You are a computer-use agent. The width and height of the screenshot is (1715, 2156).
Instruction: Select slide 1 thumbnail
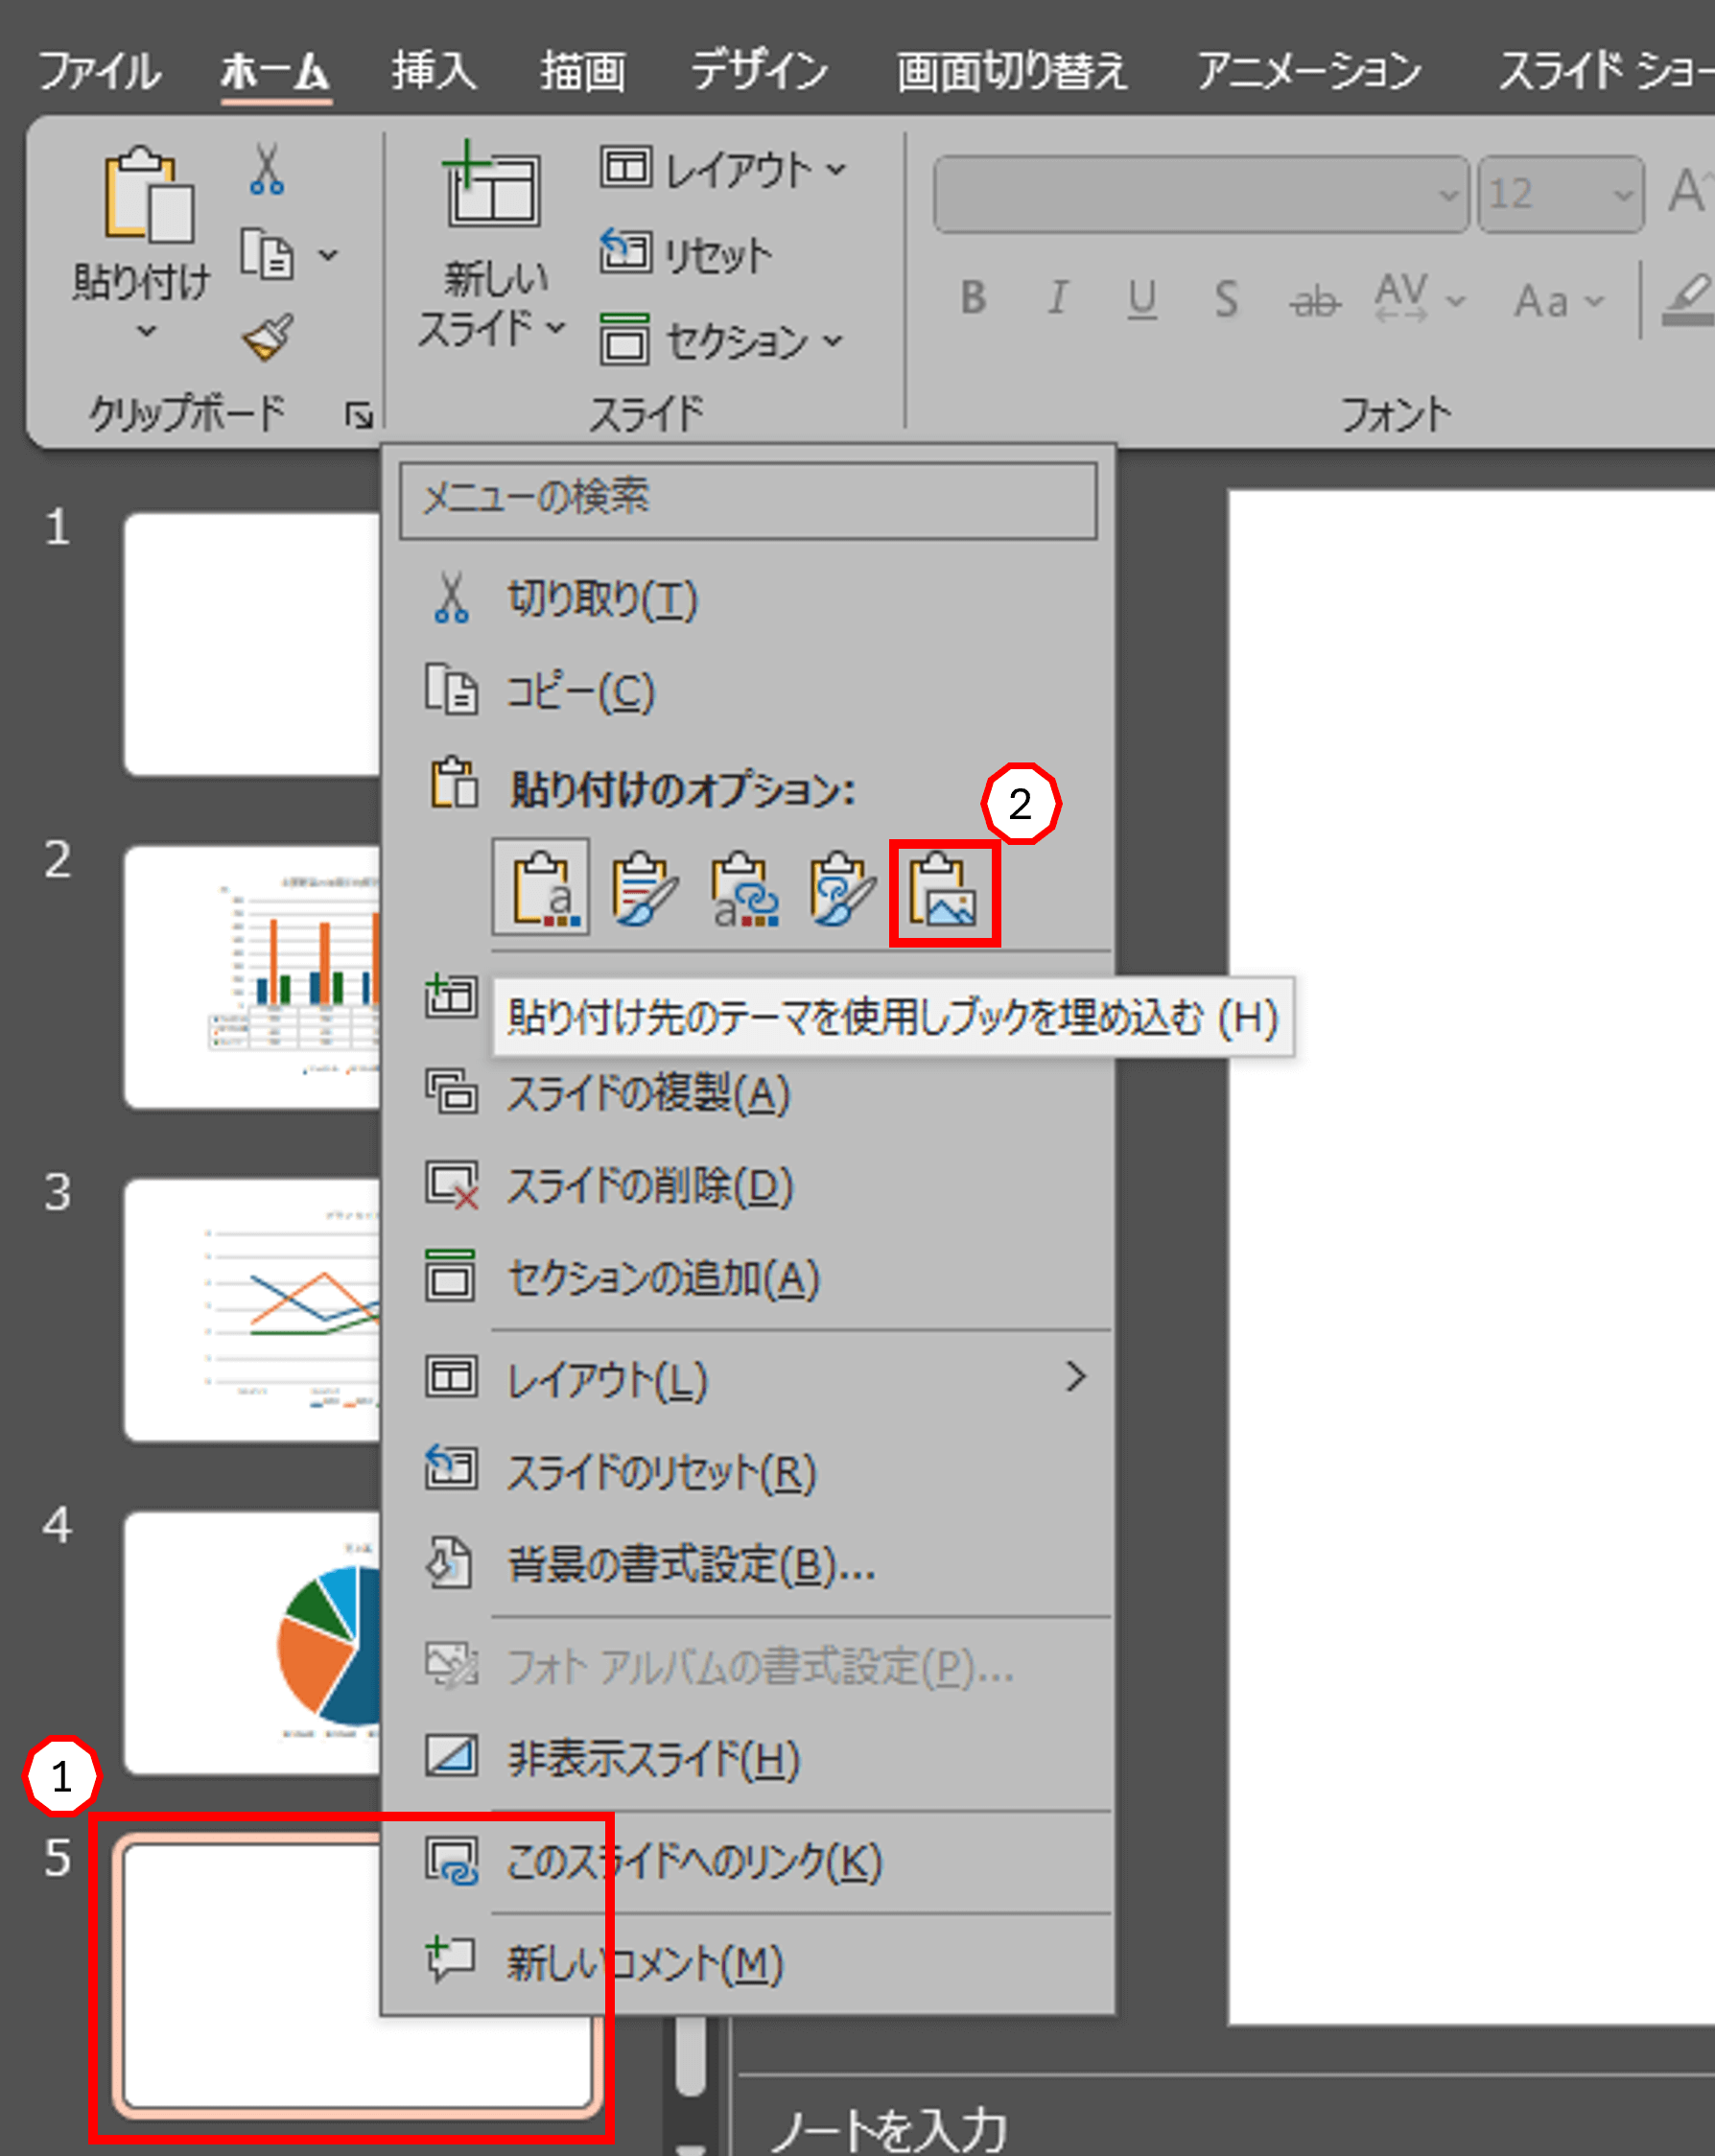252,644
